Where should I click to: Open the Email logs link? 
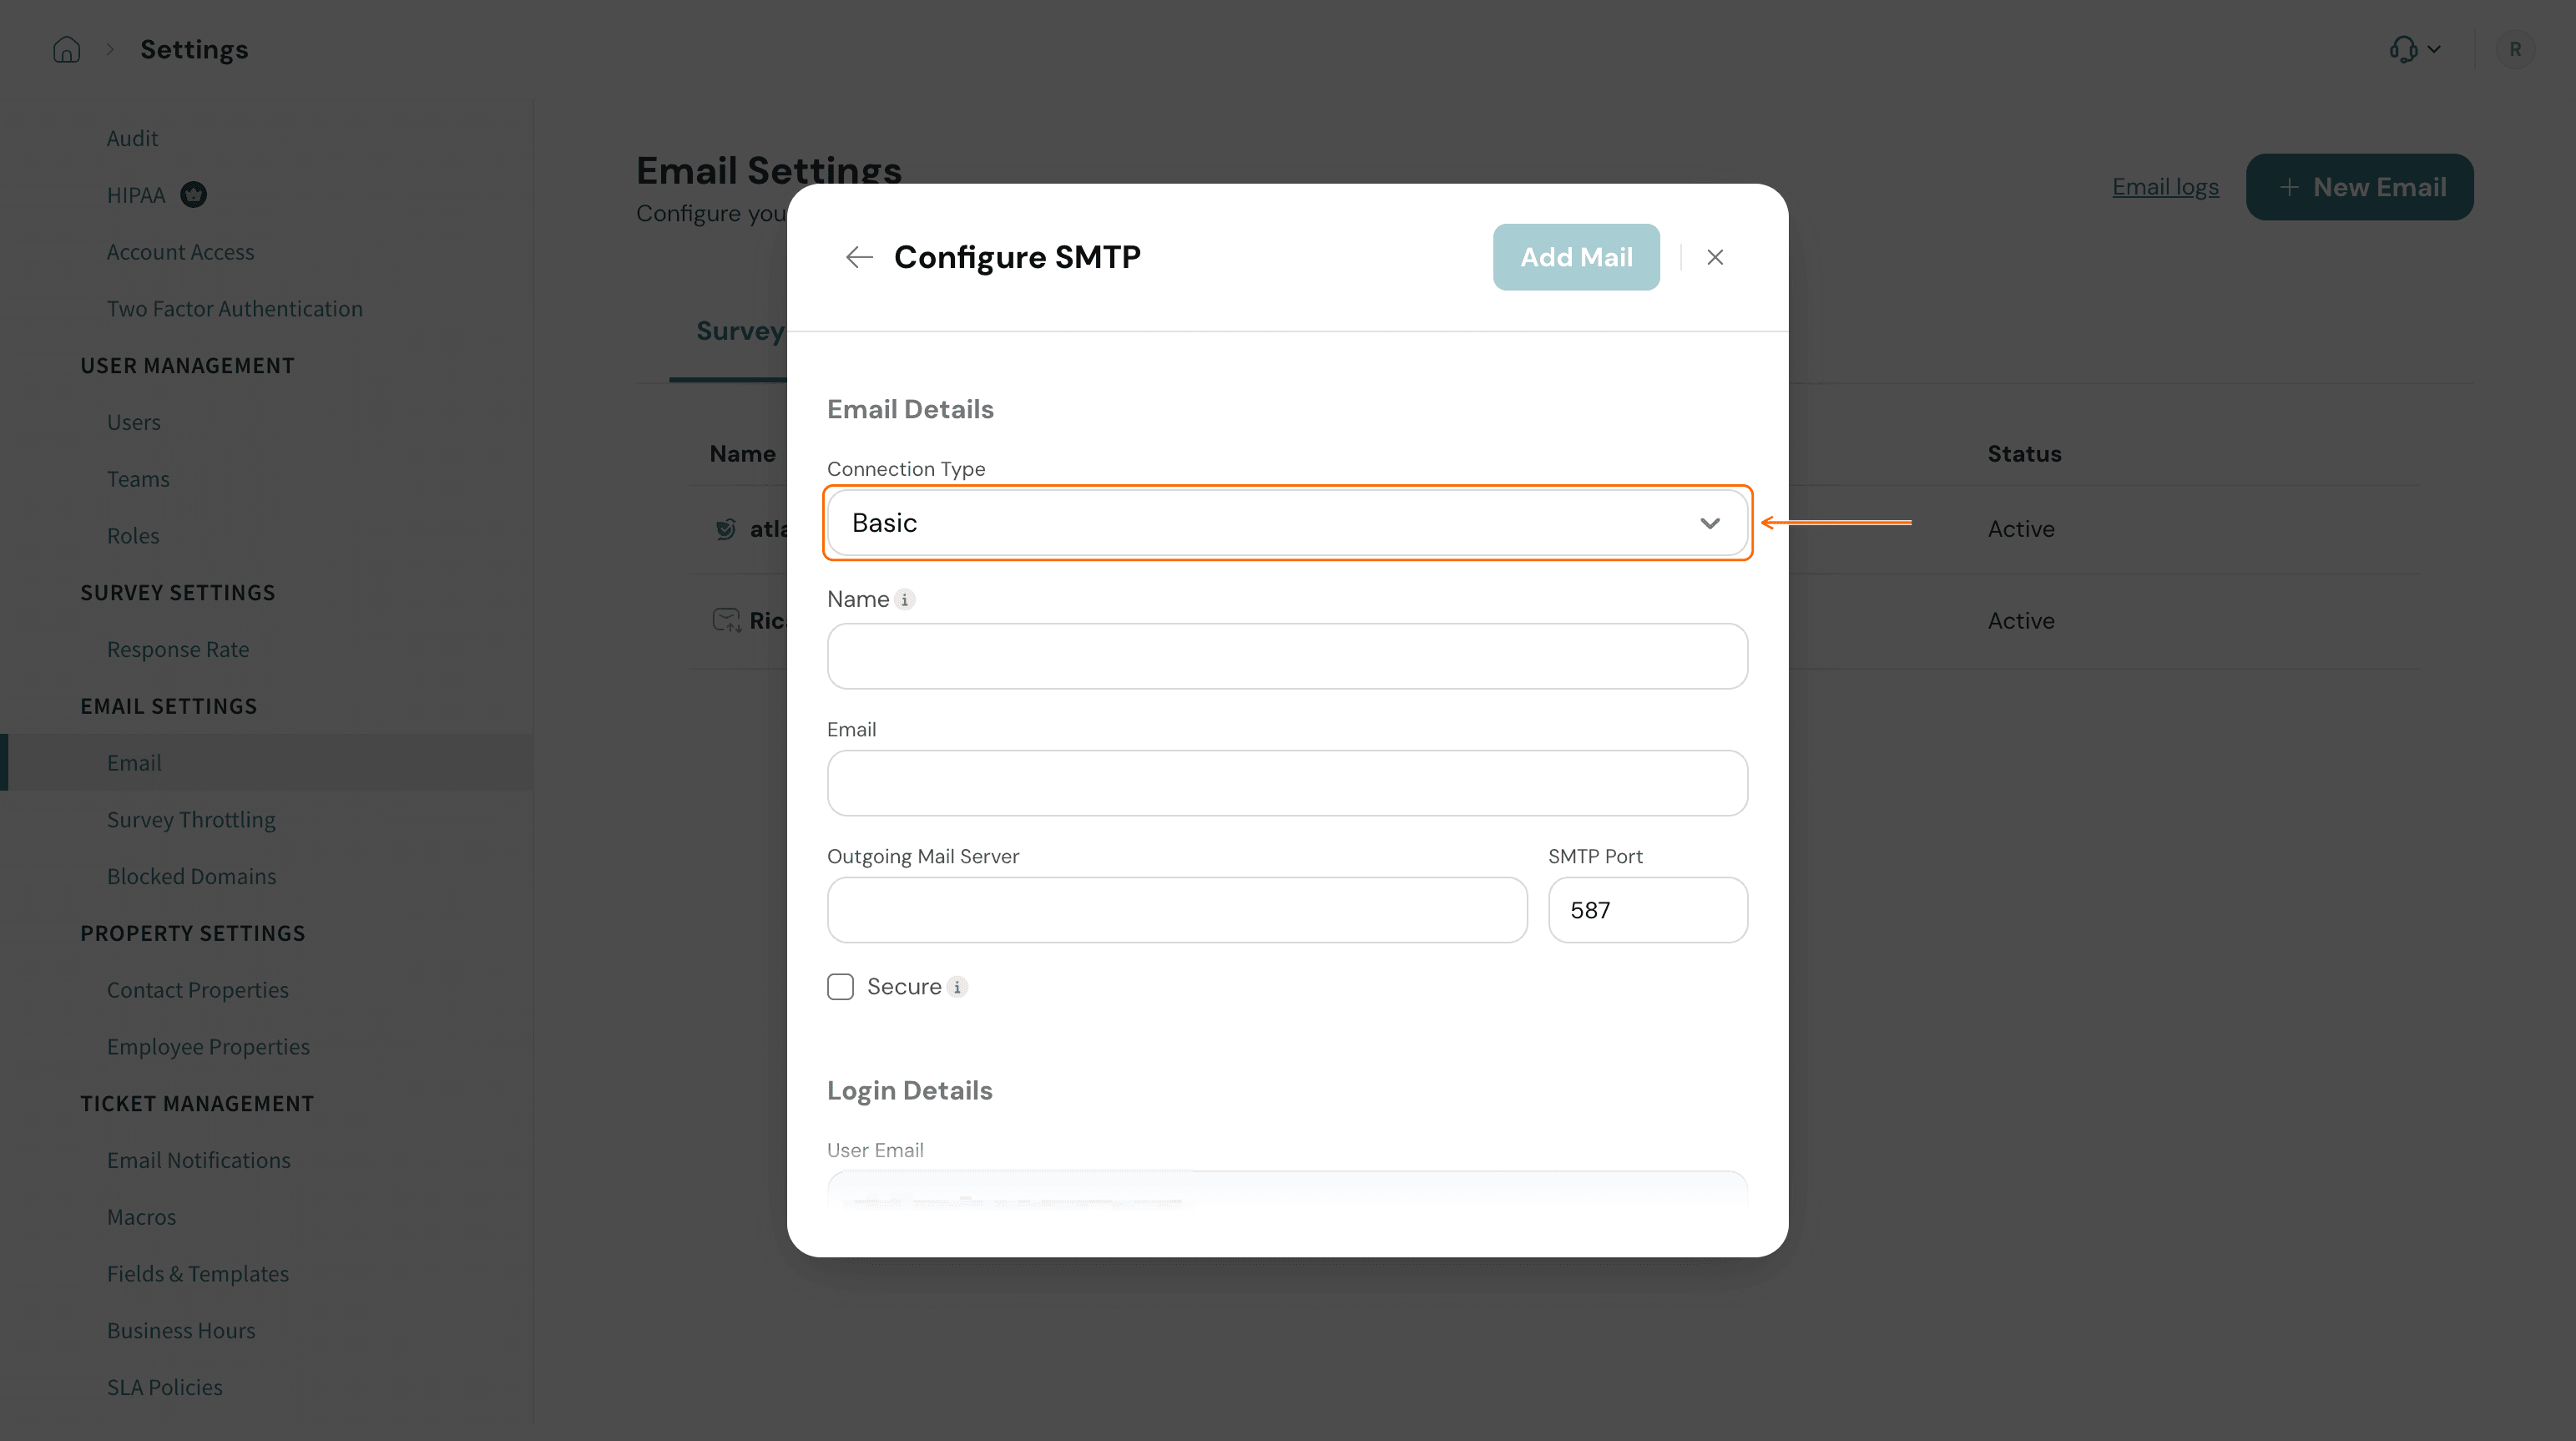pyautogui.click(x=2165, y=187)
